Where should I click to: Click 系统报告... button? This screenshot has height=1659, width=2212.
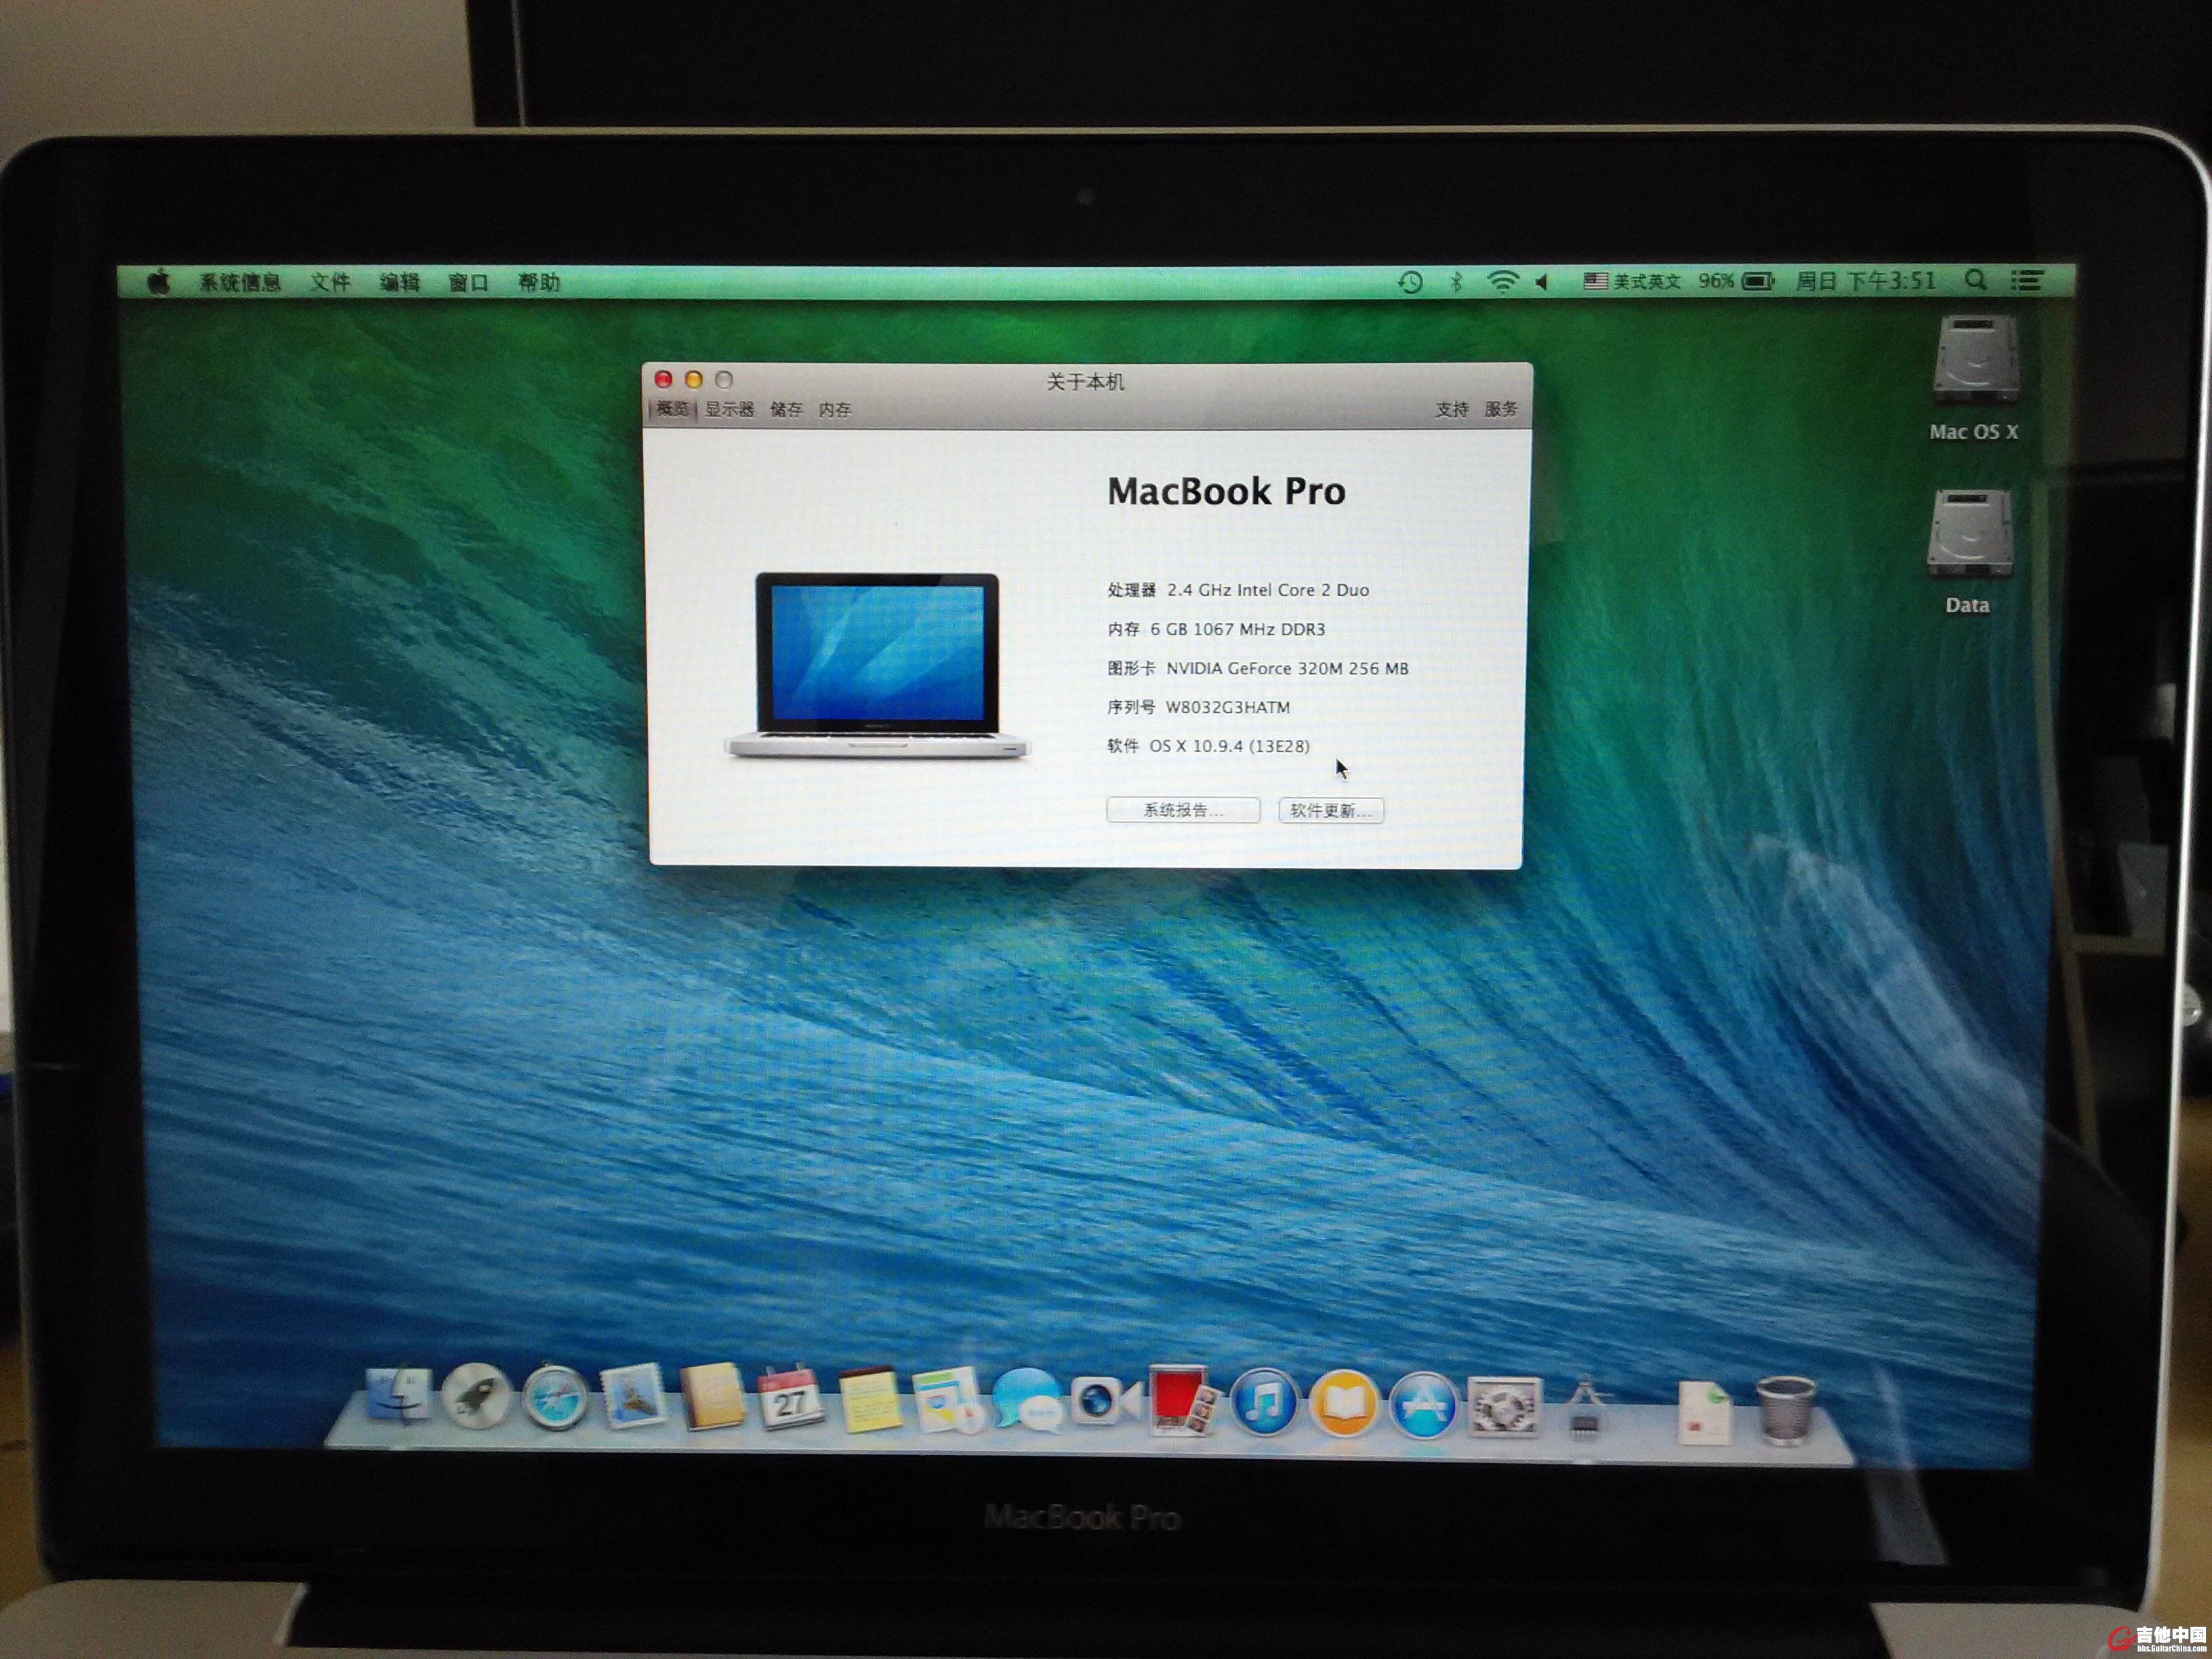pos(1183,810)
